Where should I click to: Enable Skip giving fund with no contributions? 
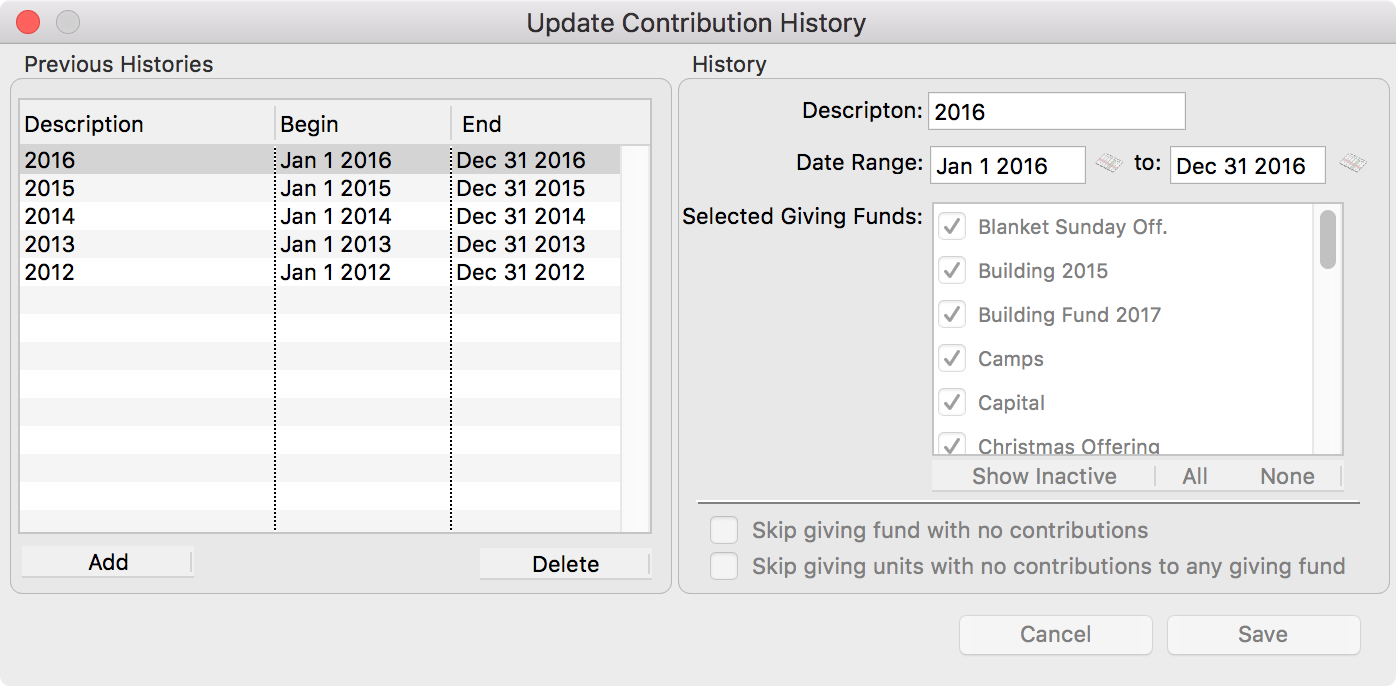[x=724, y=530]
